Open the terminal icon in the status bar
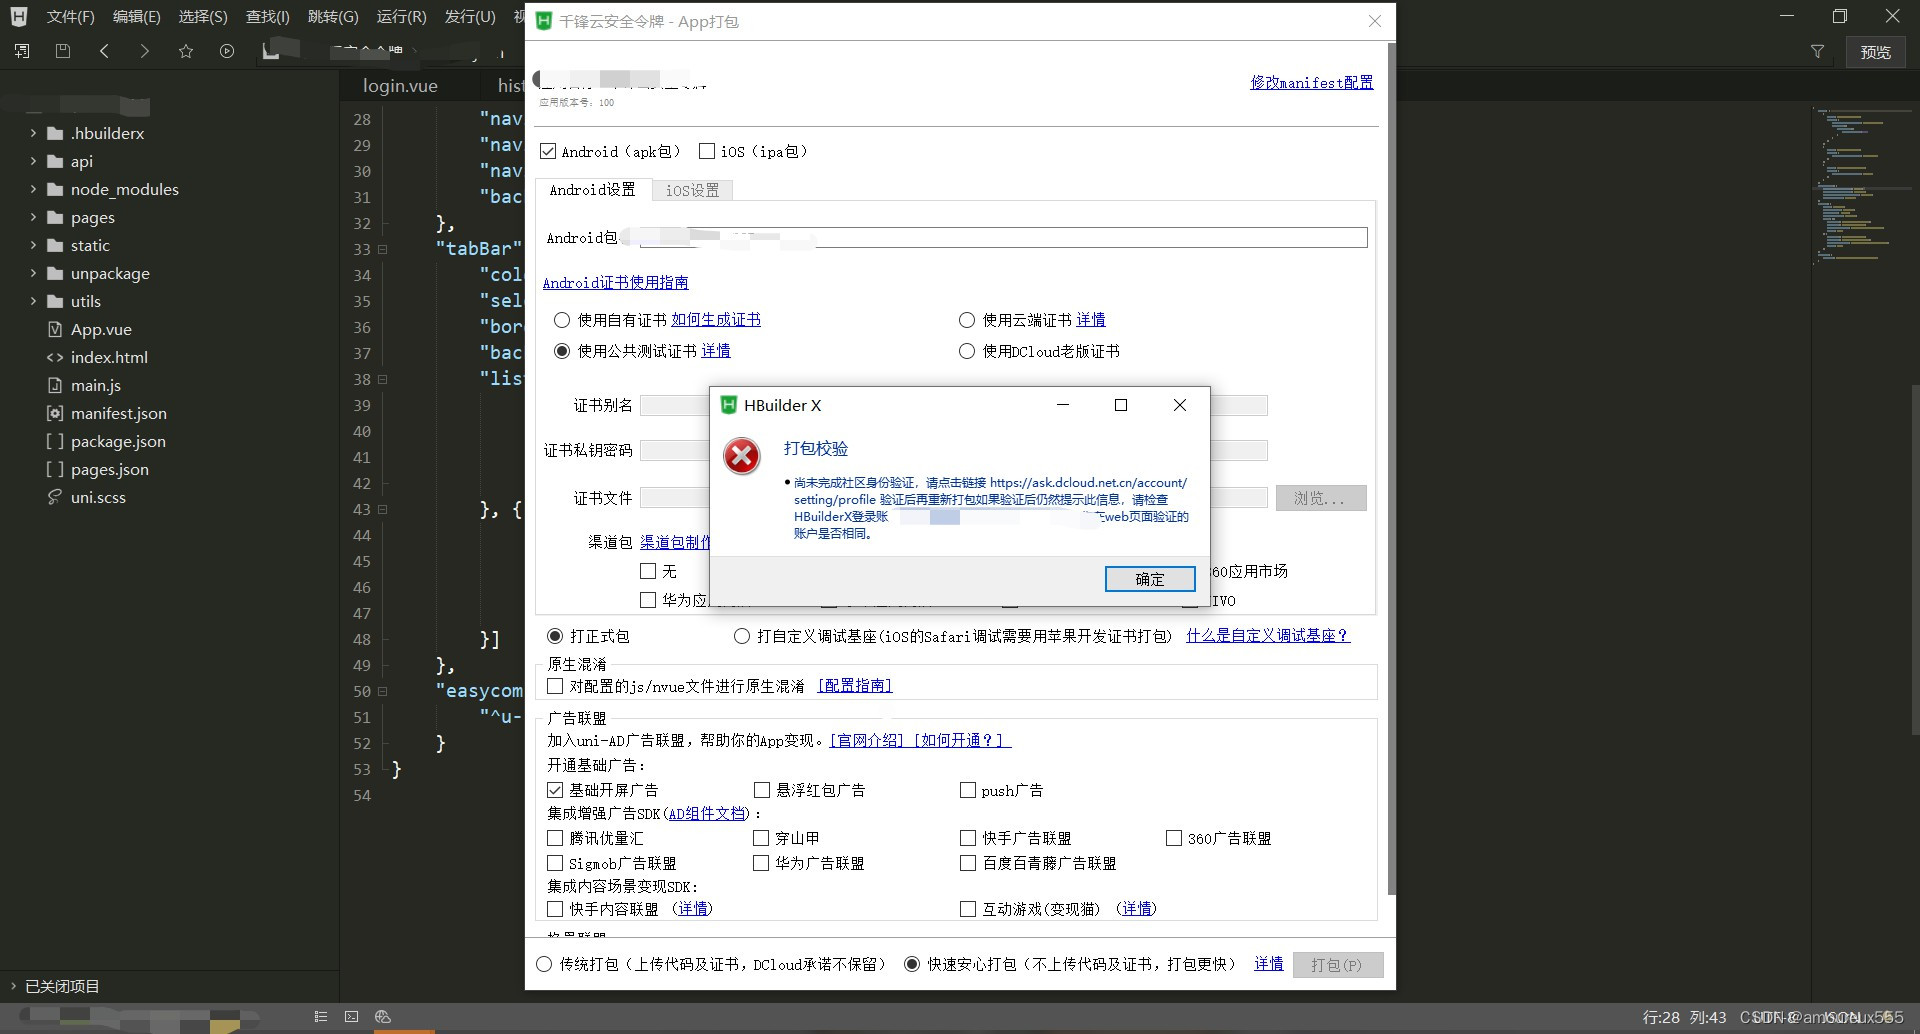This screenshot has width=1920, height=1034. 351,1016
